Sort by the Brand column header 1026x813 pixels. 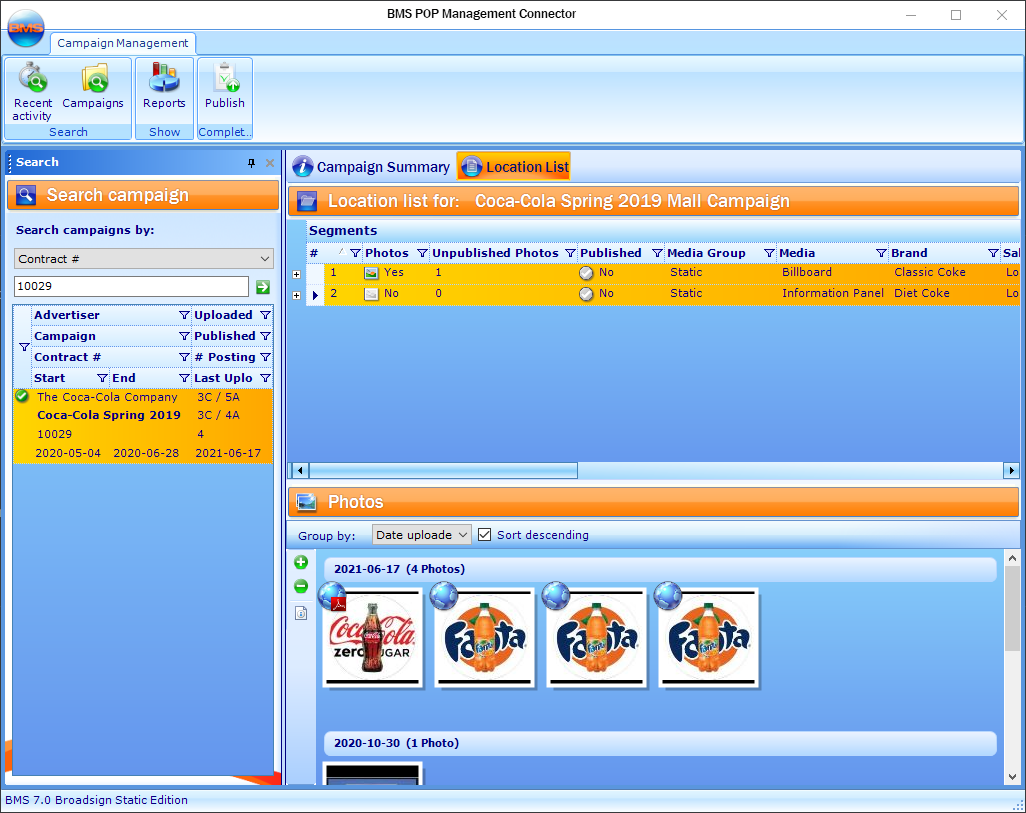(x=909, y=253)
